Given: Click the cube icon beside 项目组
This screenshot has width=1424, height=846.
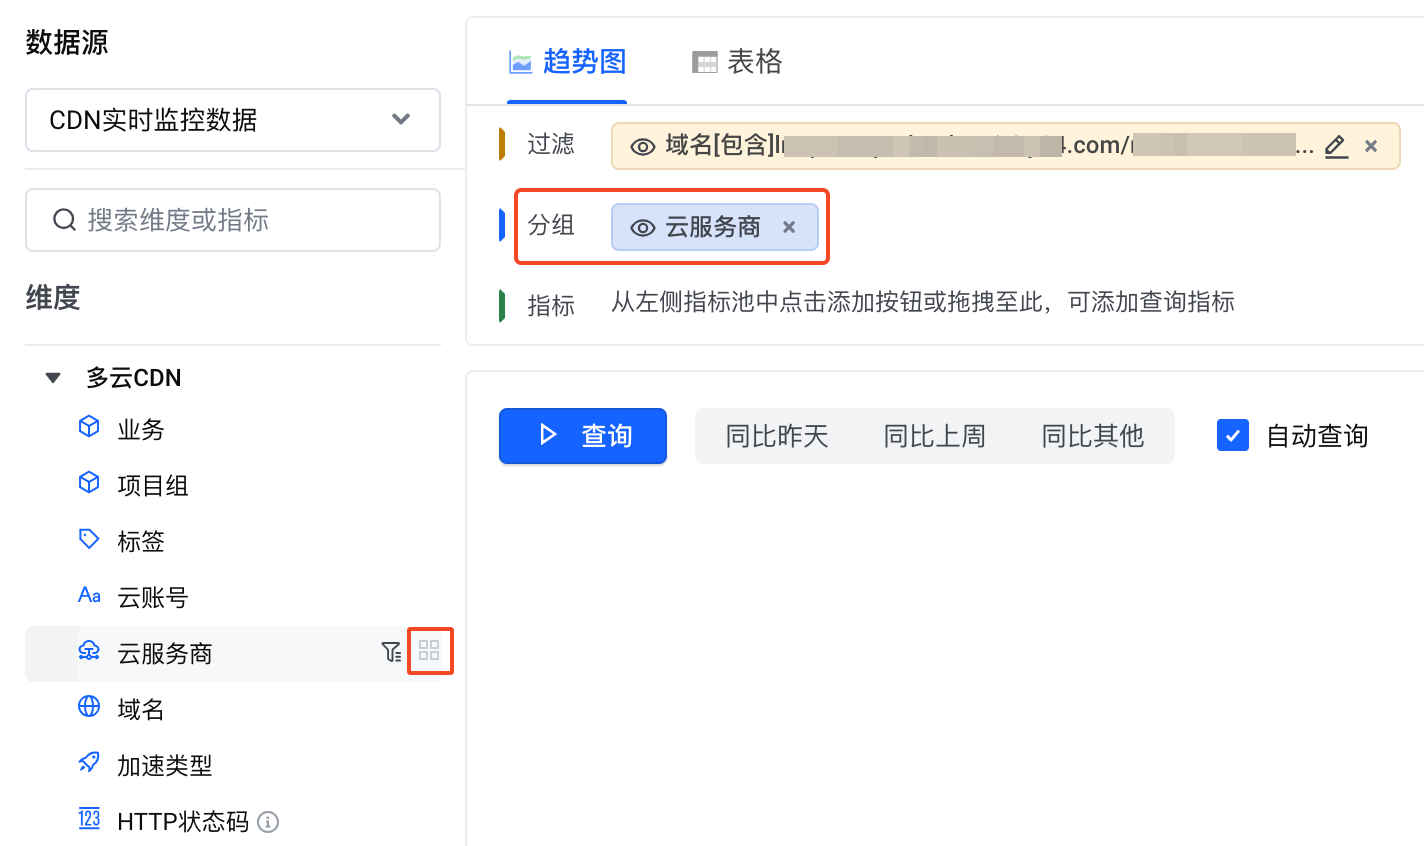Looking at the screenshot, I should pyautogui.click(x=89, y=483).
